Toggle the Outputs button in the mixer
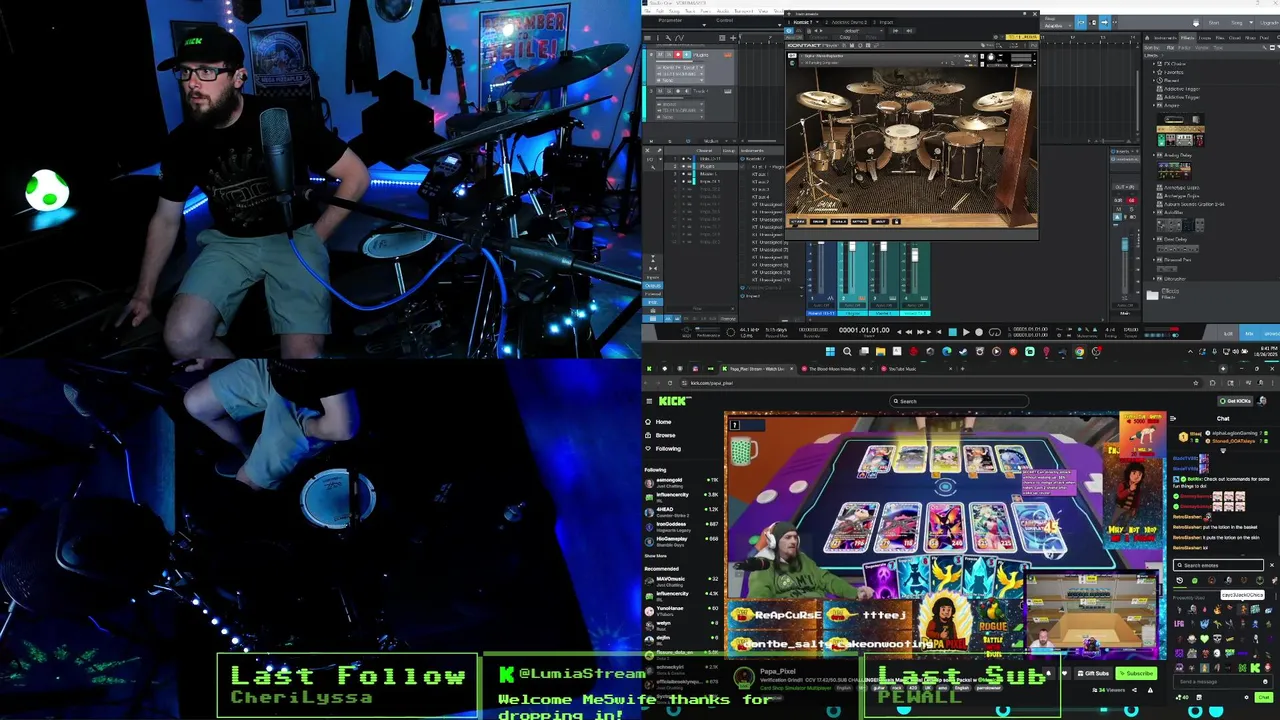This screenshot has width=1280, height=720. pyautogui.click(x=653, y=286)
